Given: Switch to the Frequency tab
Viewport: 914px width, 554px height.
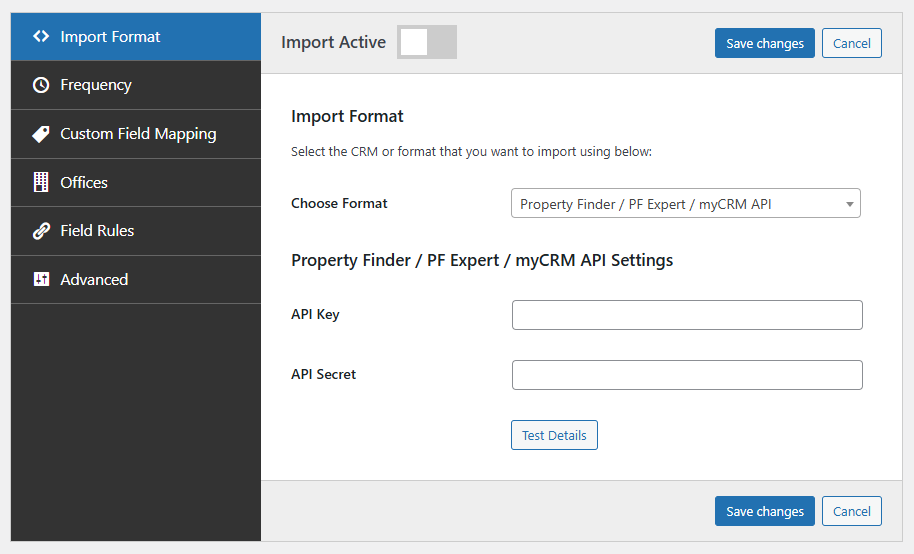Looking at the screenshot, I should pyautogui.click(x=136, y=85).
